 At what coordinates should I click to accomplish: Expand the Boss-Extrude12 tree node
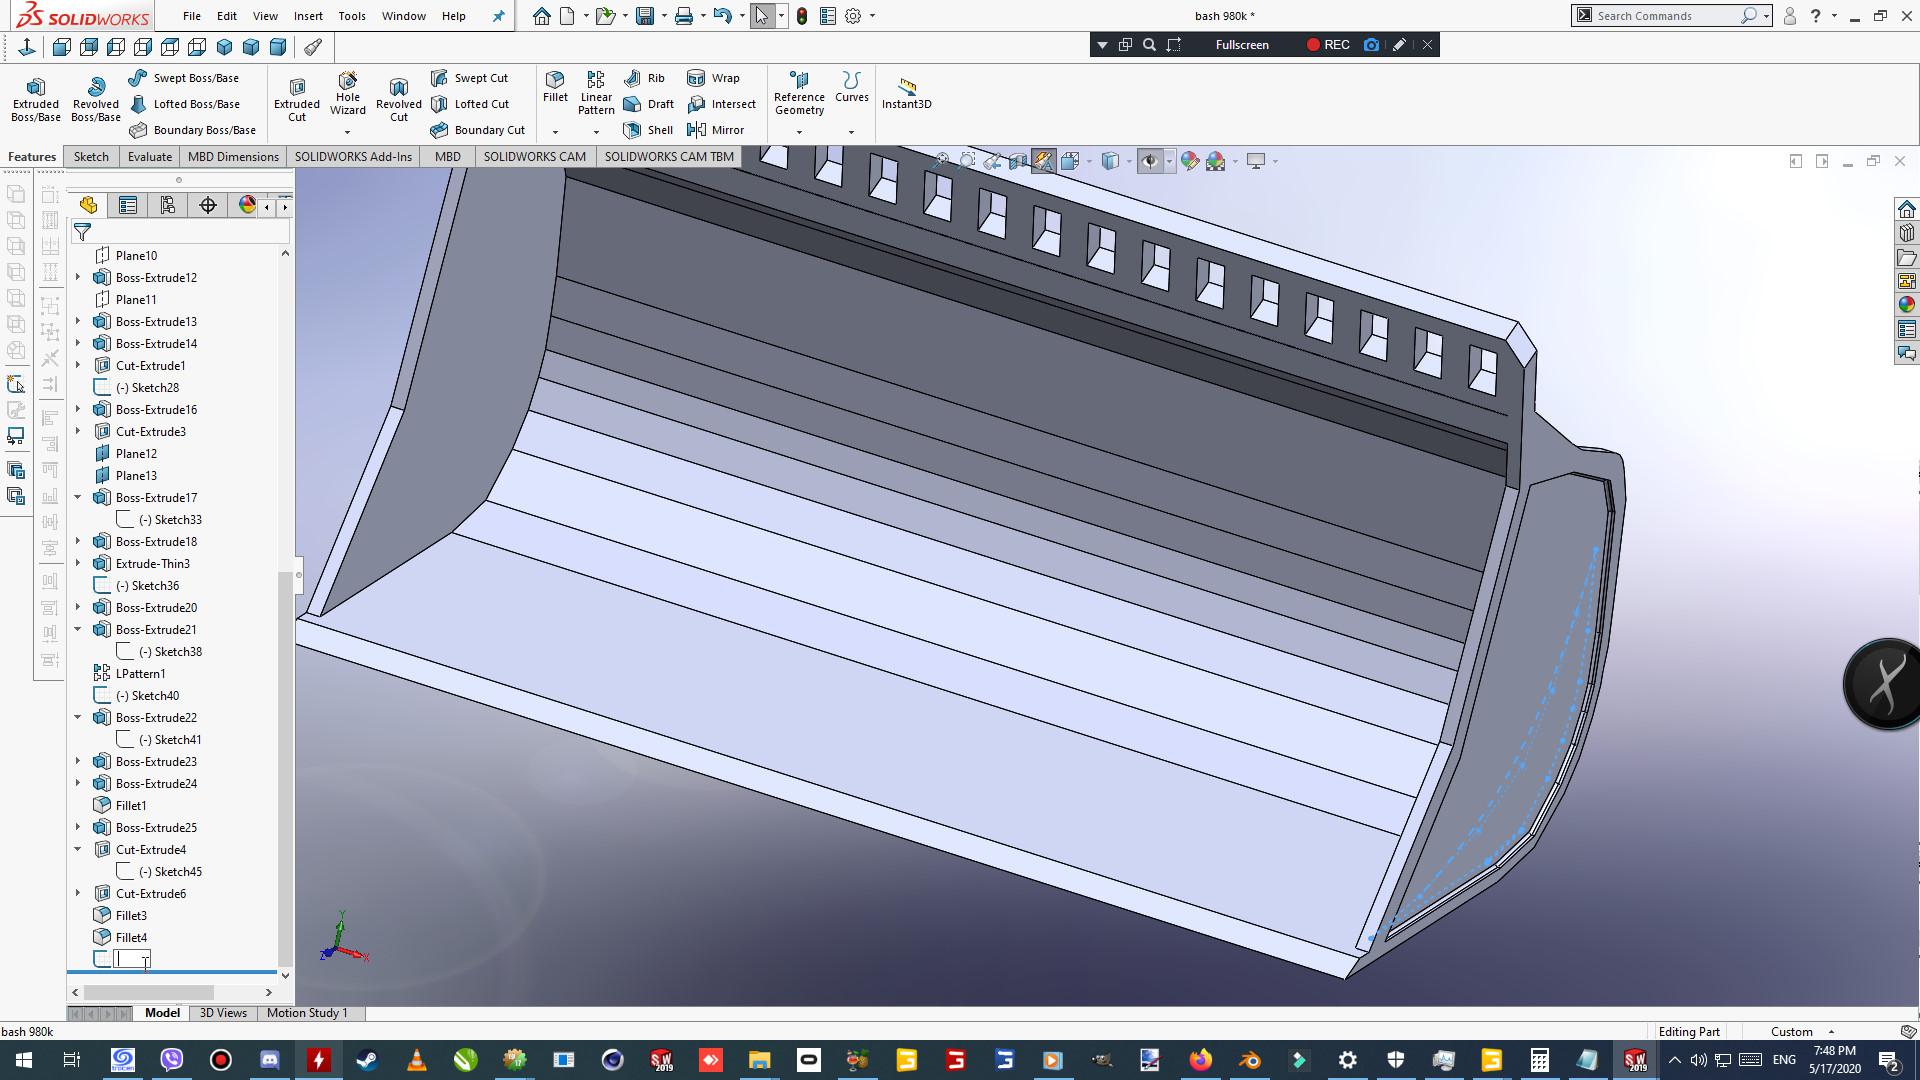tap(78, 277)
